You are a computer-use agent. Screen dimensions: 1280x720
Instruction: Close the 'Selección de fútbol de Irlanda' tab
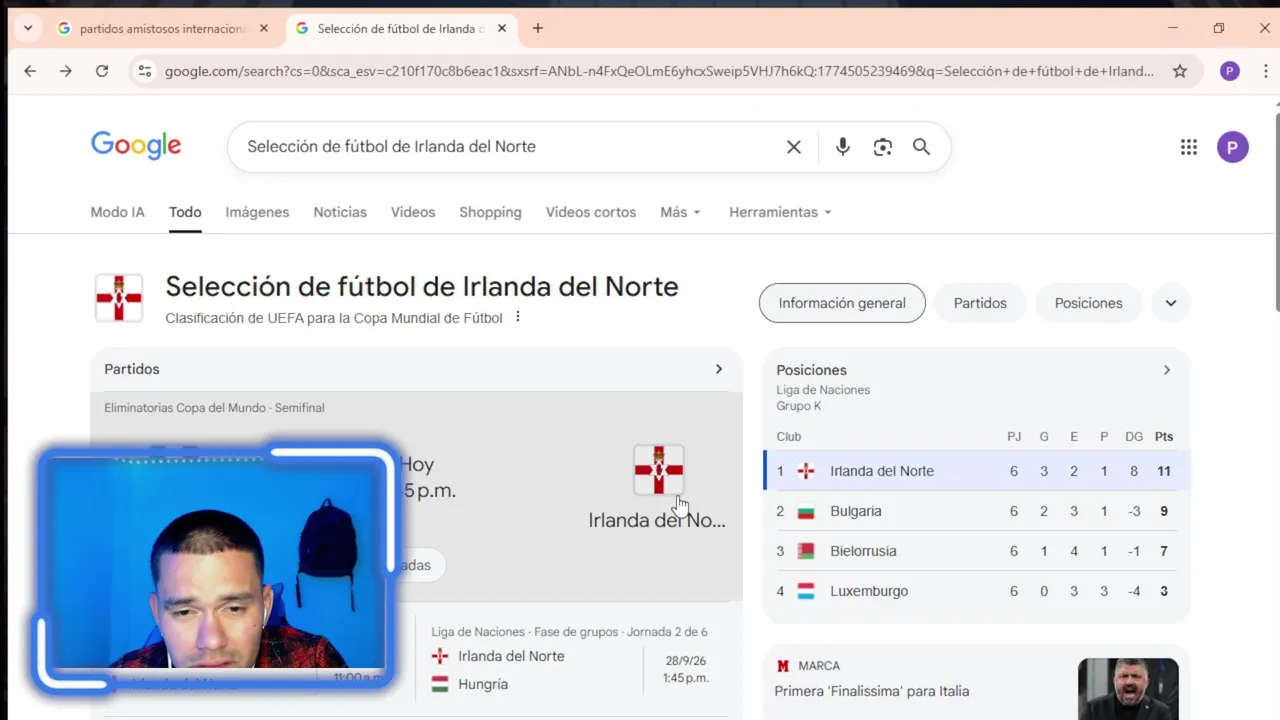[x=502, y=28]
